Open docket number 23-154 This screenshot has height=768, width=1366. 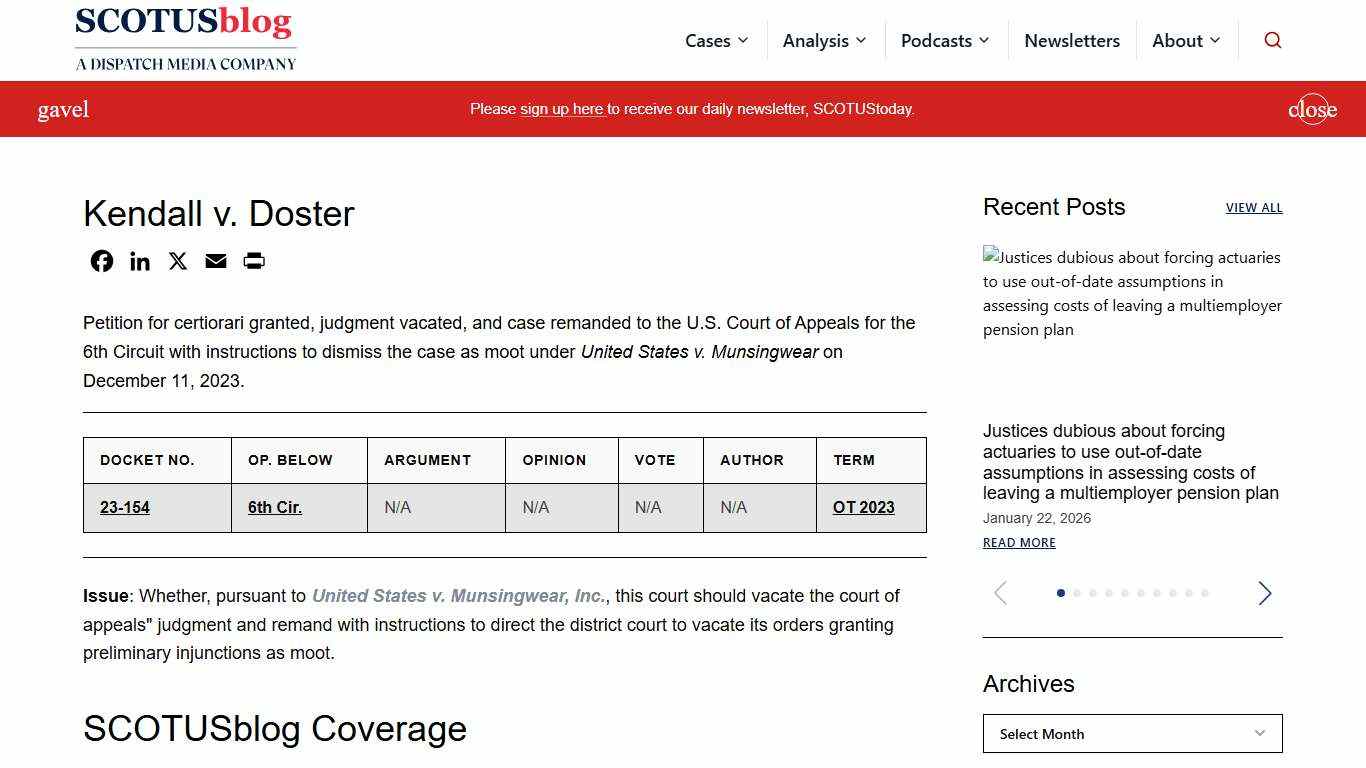point(125,507)
